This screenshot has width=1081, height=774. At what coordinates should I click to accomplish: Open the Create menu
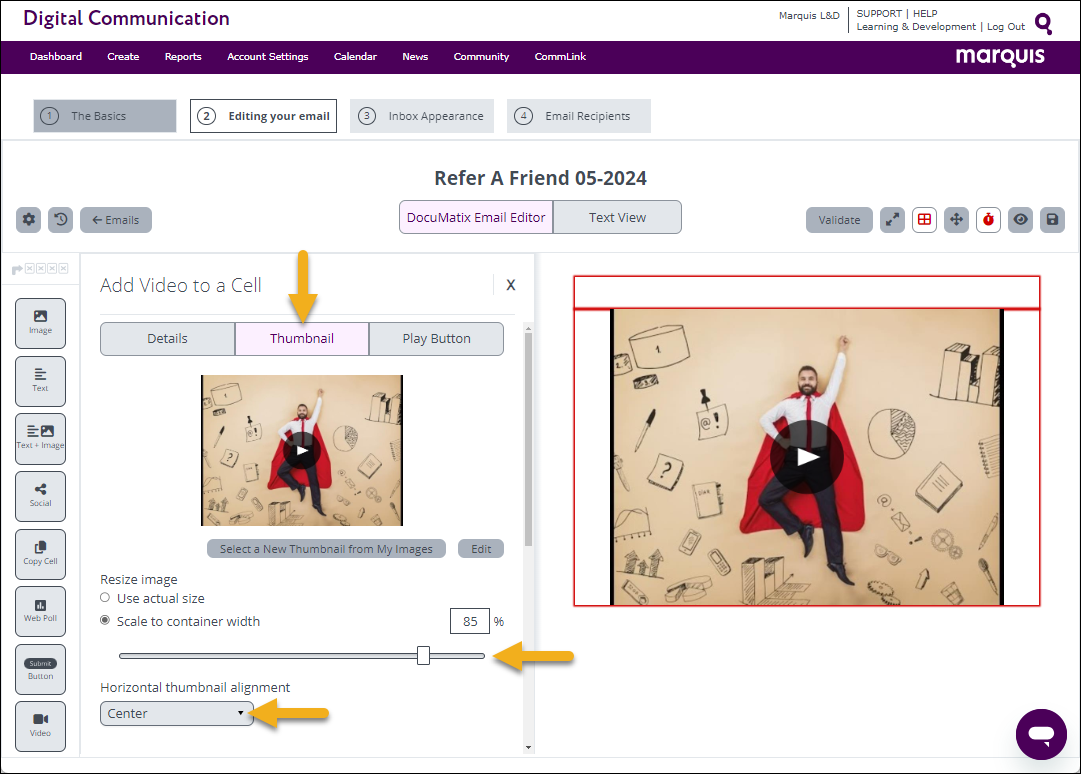pos(123,57)
